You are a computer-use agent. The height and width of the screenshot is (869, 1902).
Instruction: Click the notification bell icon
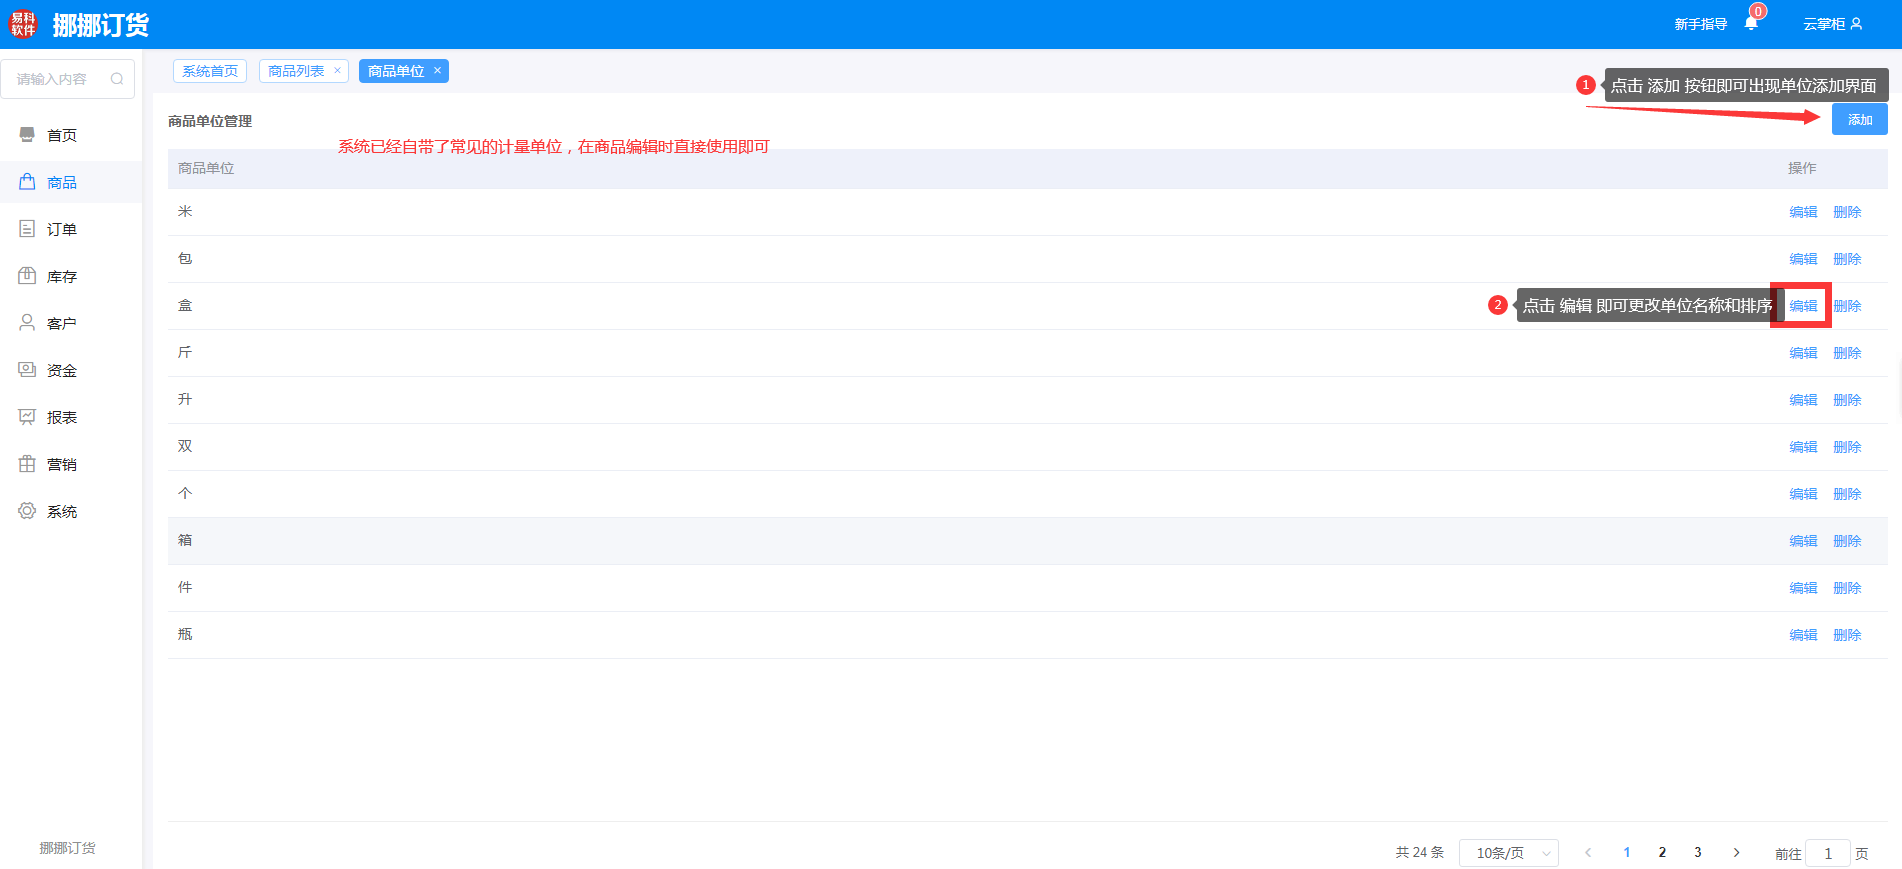point(1750,24)
